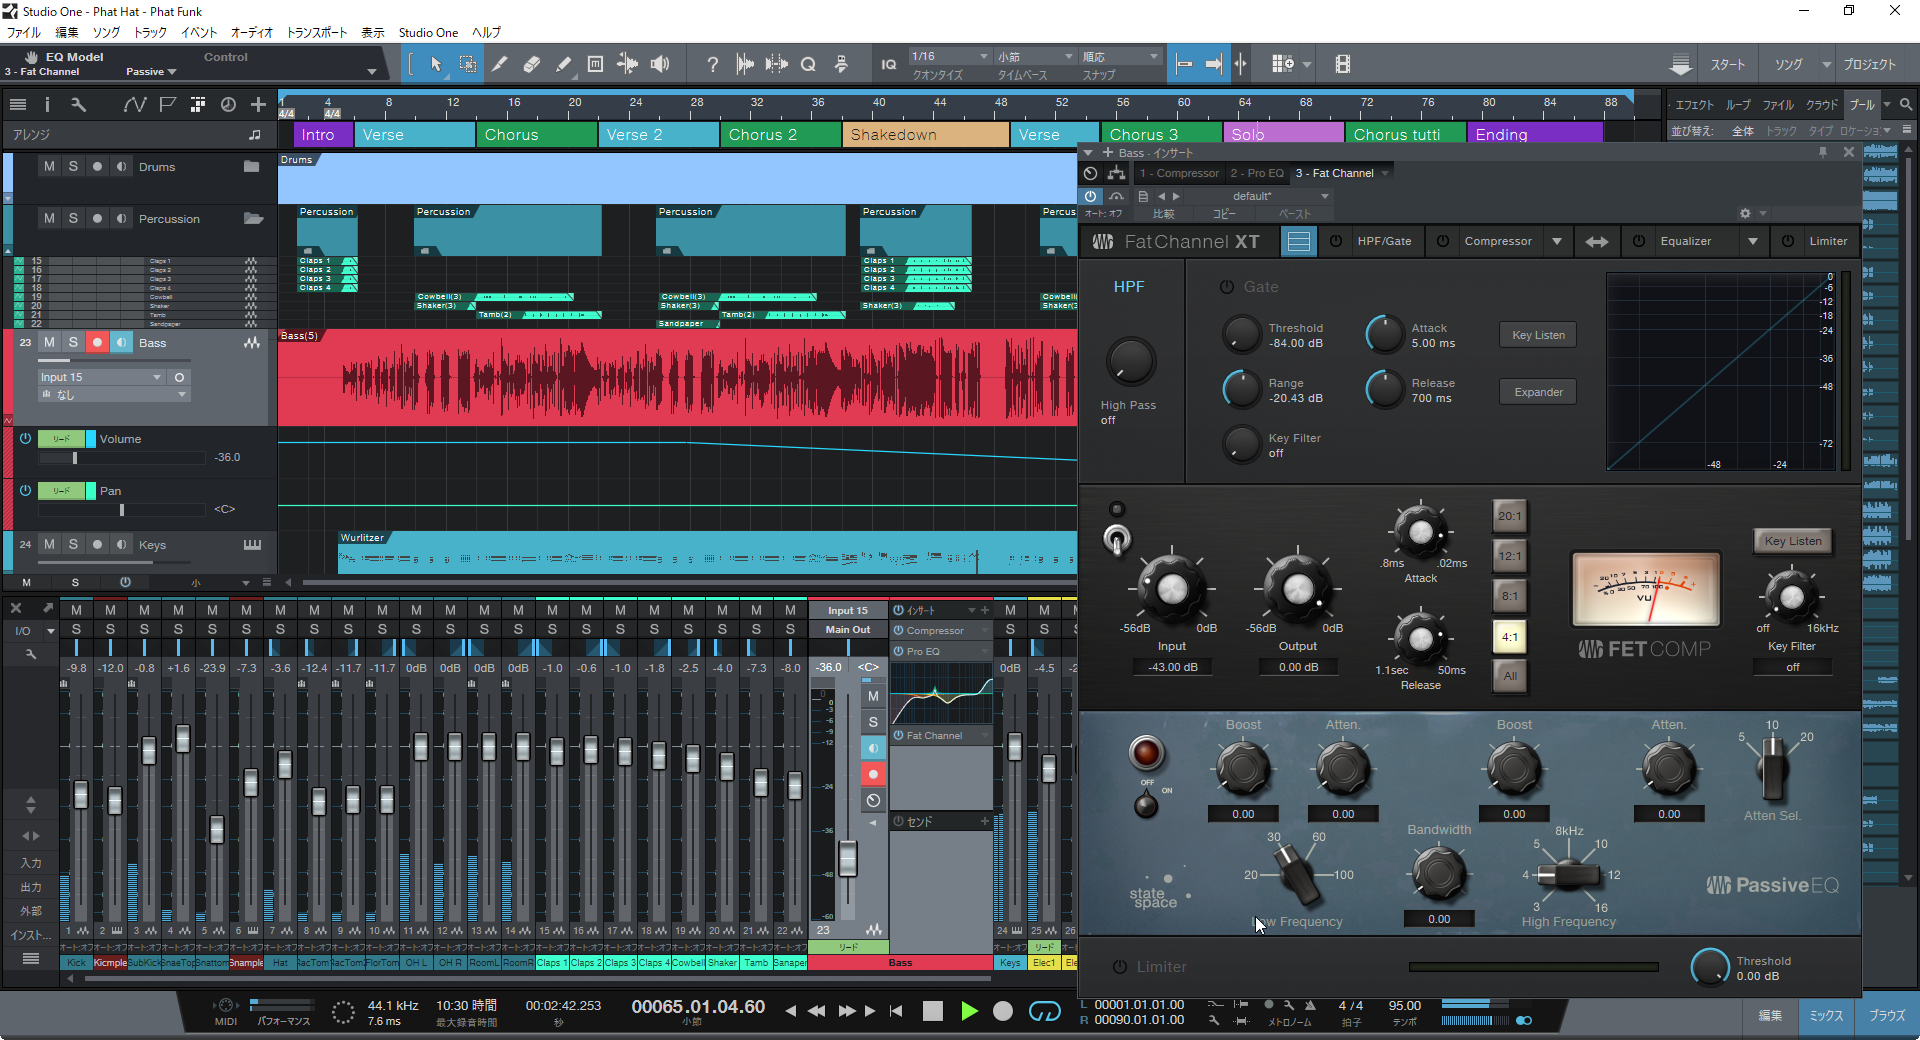Viewport: 1920px width, 1040px height.
Task: Click the add track plus icon
Action: point(258,104)
